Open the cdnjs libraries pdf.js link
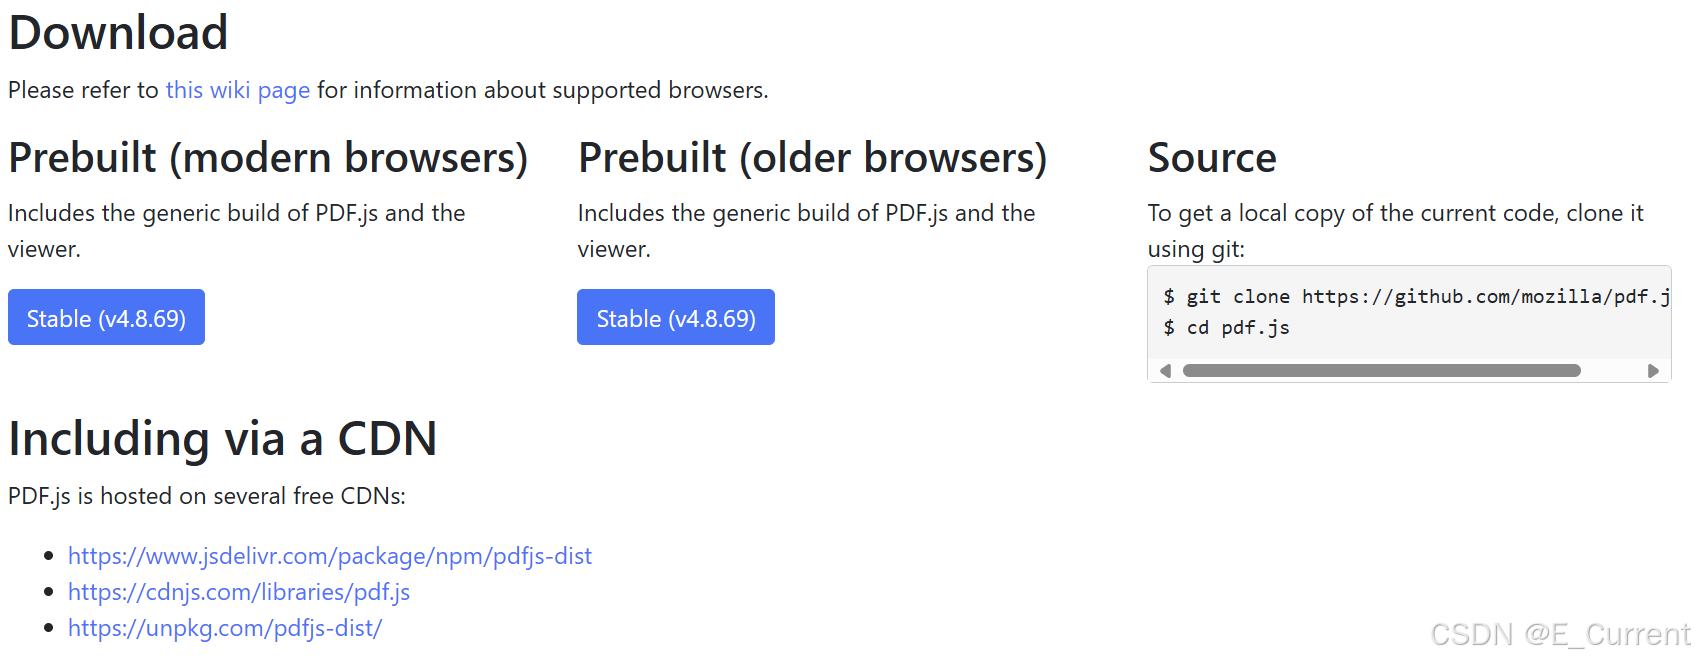Screen dimensions: 1695x664 [x=239, y=592]
